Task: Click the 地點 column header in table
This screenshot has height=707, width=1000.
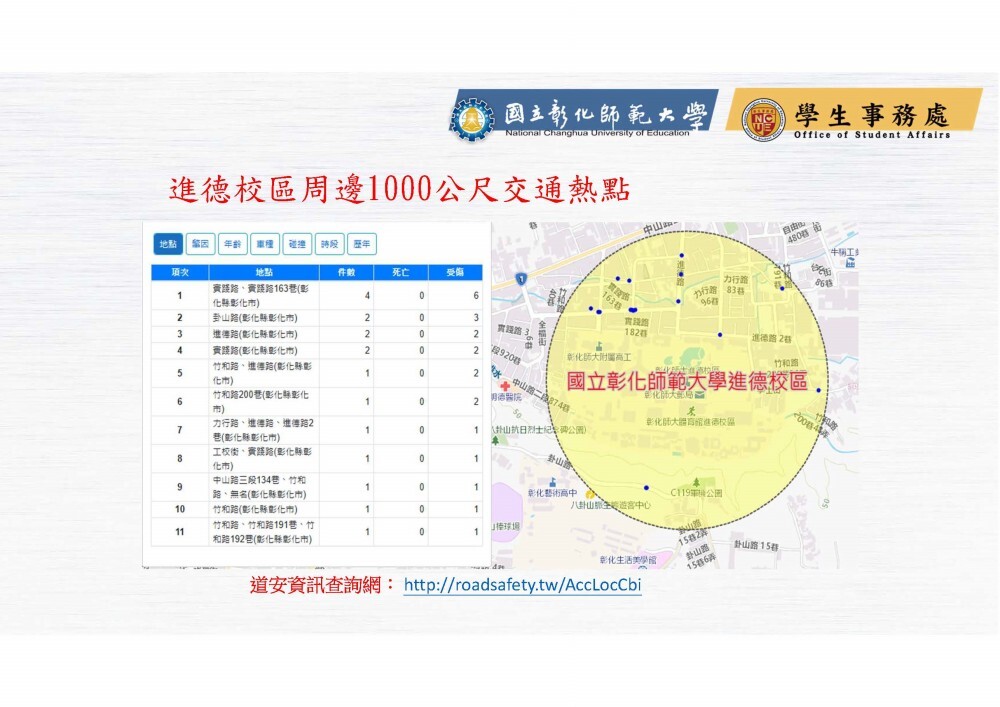Action: 264,272
